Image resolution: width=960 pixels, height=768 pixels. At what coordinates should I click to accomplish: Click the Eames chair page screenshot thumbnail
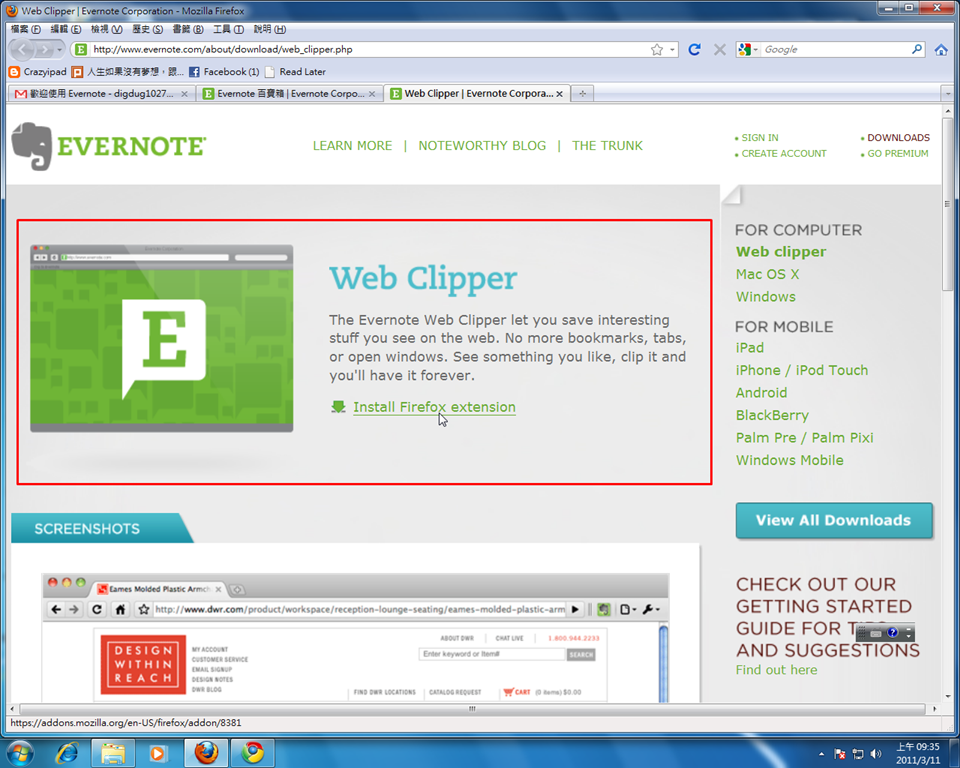[355, 638]
